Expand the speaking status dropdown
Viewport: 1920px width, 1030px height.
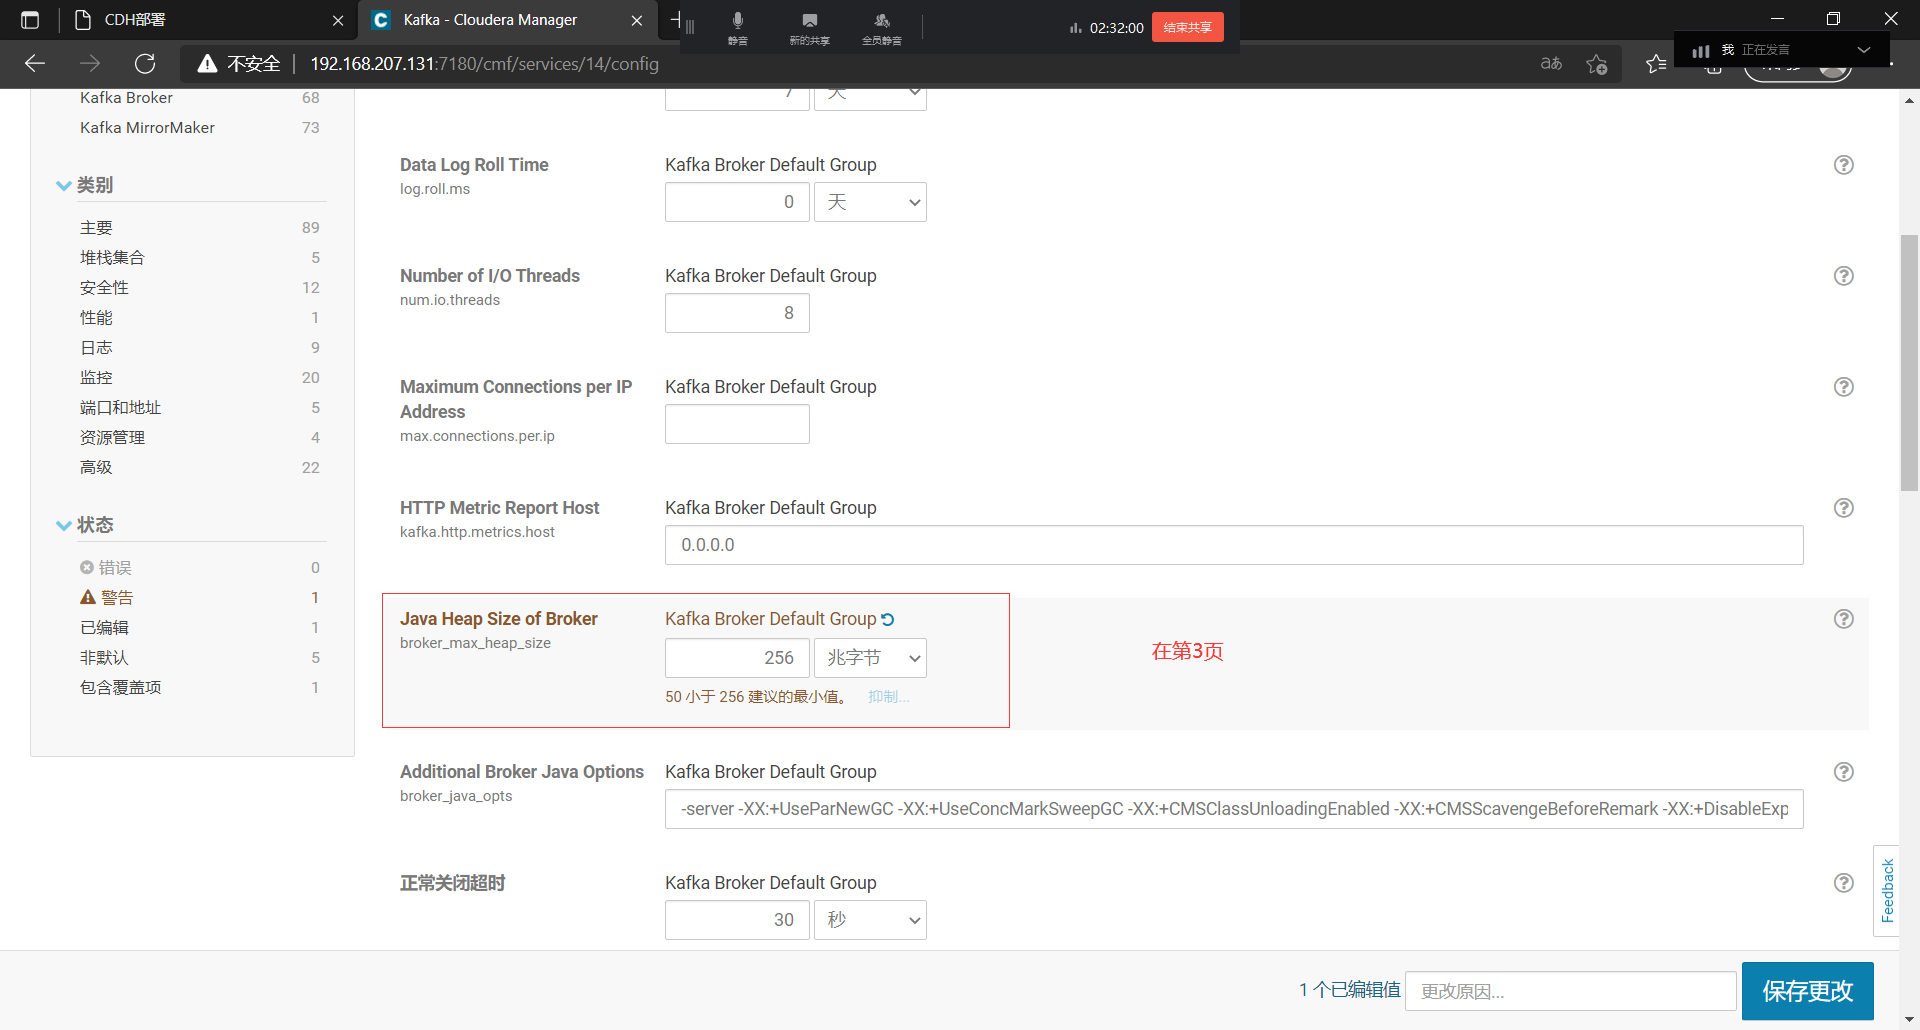pyautogui.click(x=1864, y=49)
